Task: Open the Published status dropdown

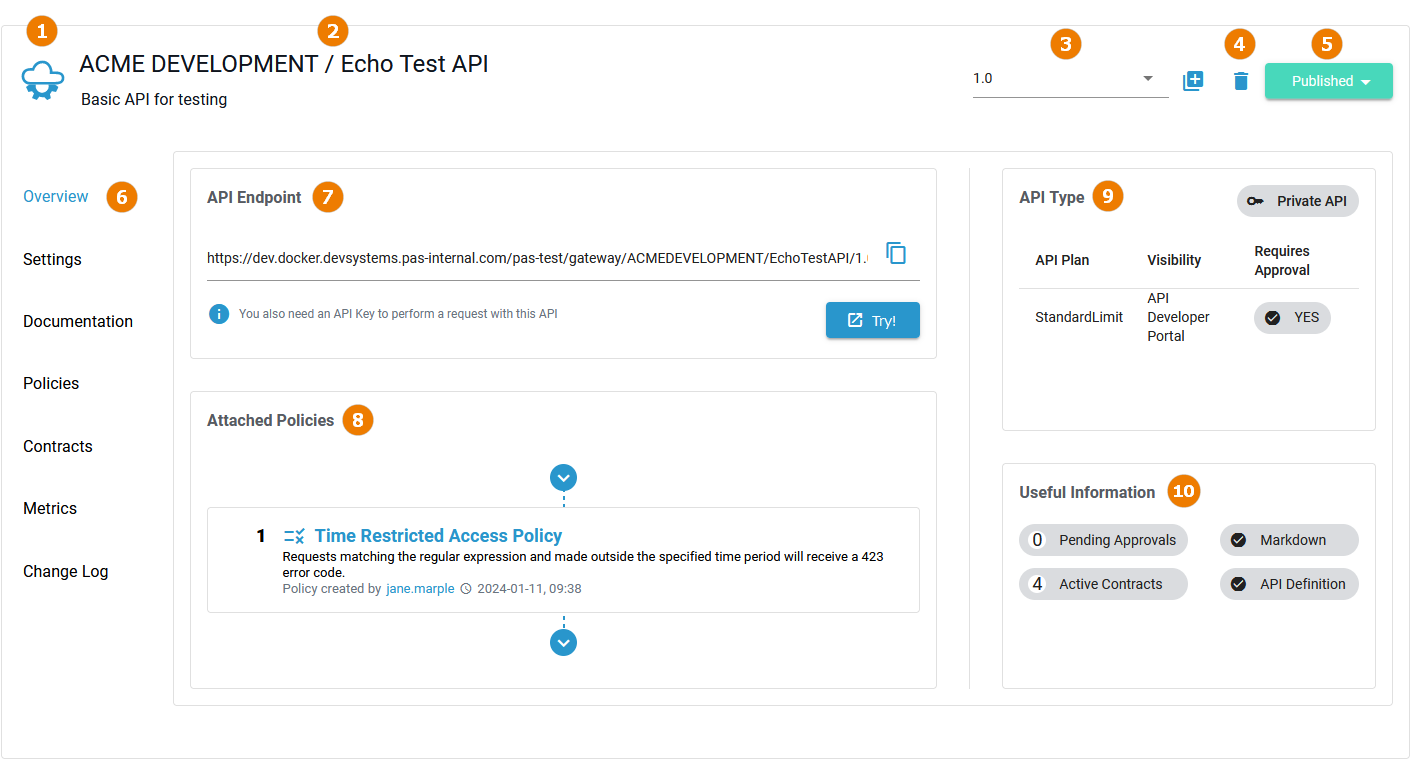Action: (1328, 81)
